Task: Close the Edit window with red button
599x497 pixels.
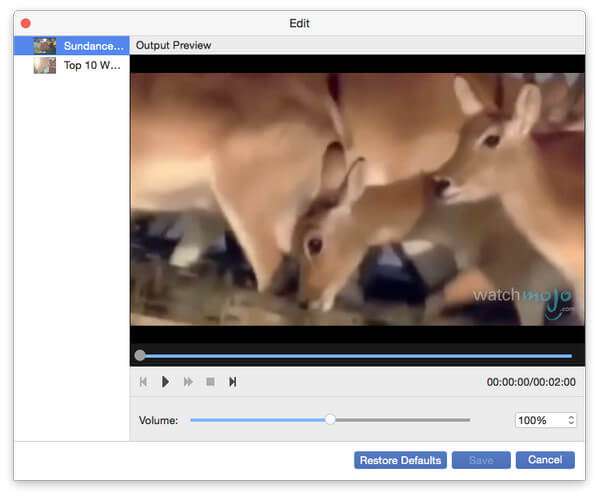Action: coord(26,23)
